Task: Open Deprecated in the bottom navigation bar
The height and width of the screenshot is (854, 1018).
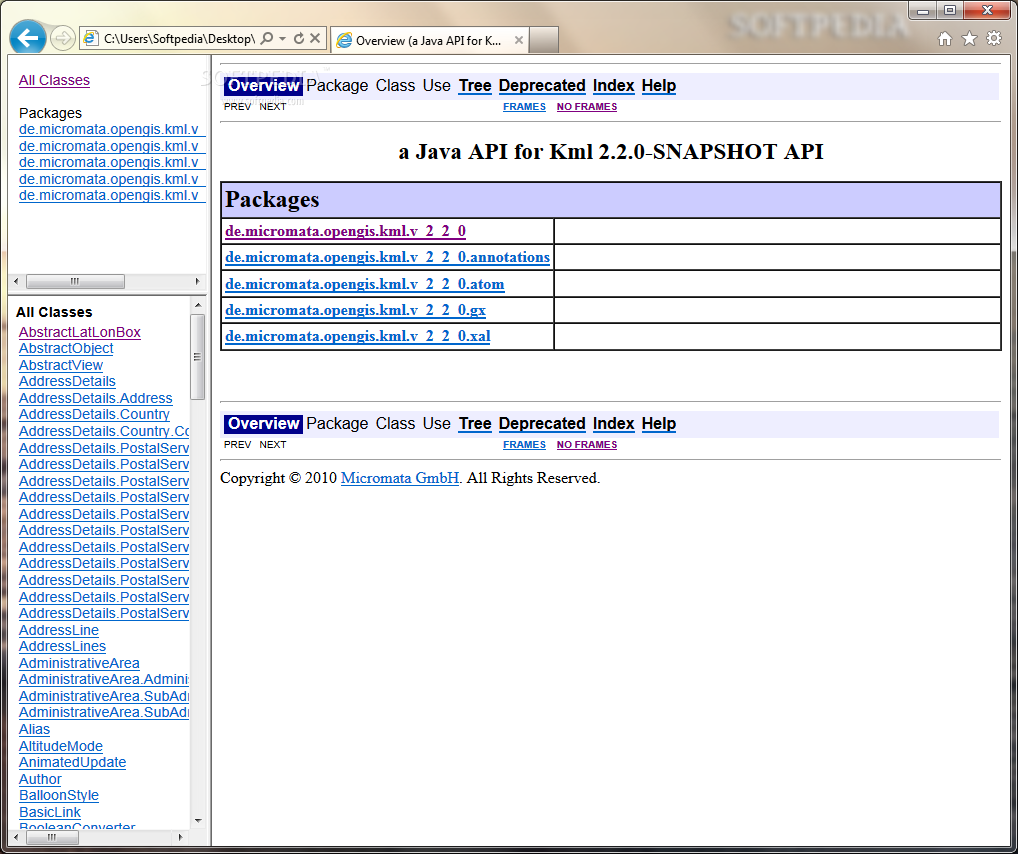Action: pyautogui.click(x=542, y=423)
